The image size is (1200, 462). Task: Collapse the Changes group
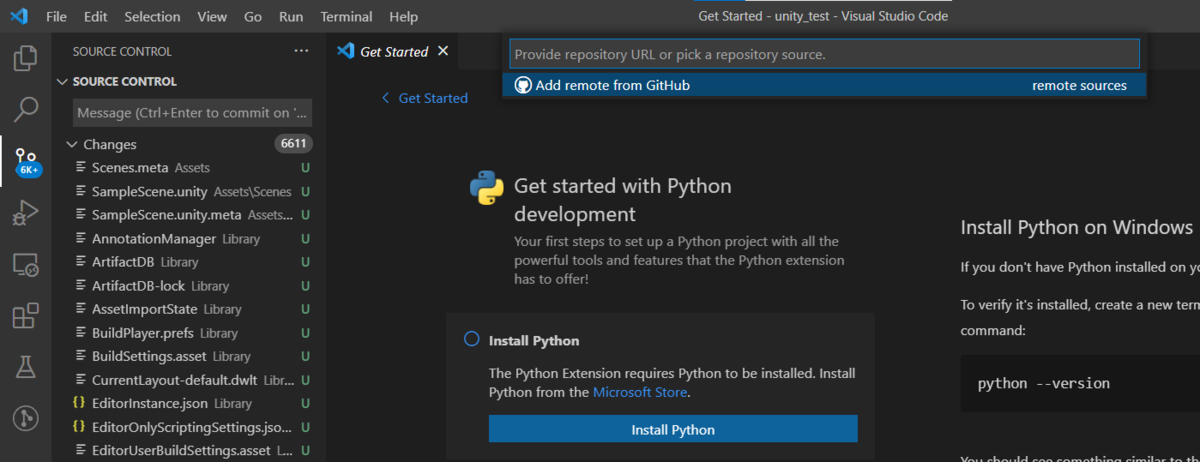click(71, 144)
